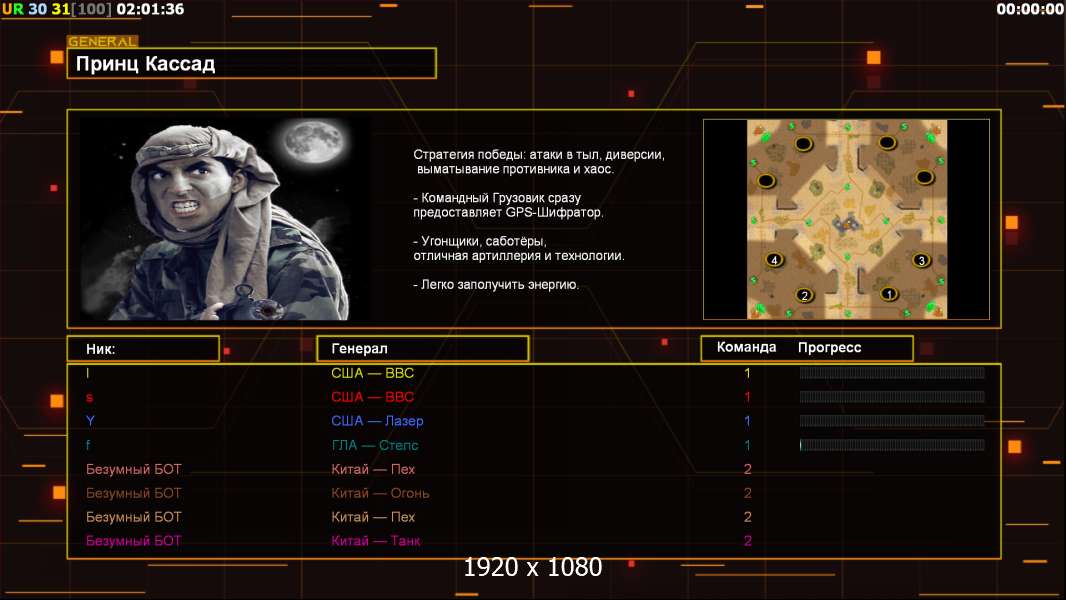Click the 'Прогресс' column header
This screenshot has height=600, width=1066.
coord(829,348)
